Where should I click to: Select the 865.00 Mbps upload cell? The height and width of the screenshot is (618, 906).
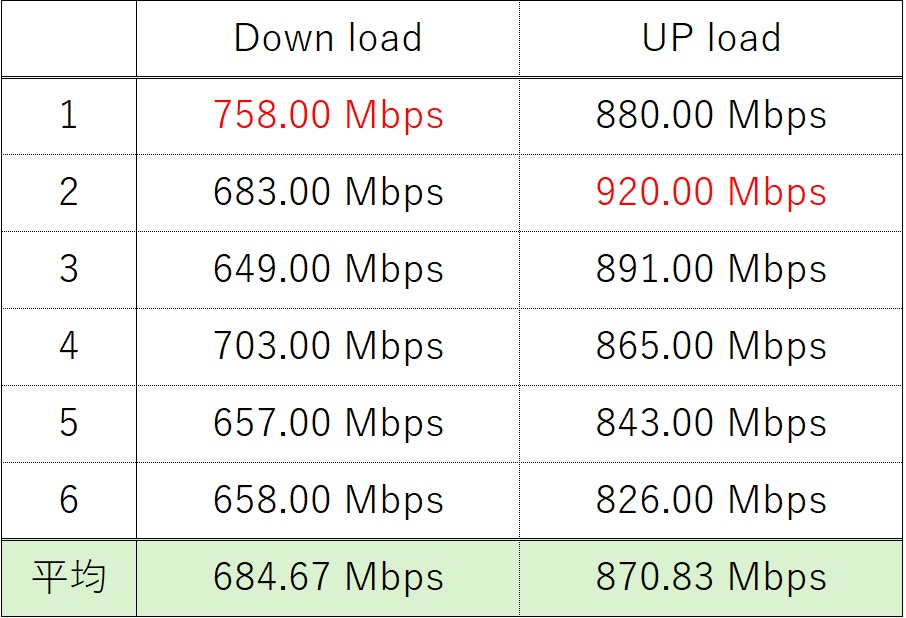[711, 347]
